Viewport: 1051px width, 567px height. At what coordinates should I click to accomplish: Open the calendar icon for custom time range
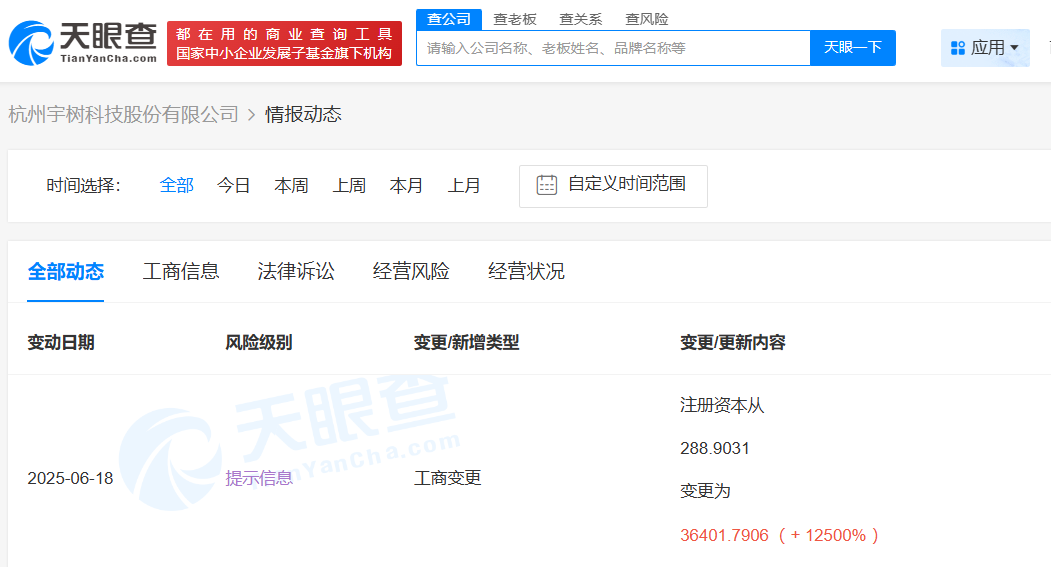pos(546,185)
